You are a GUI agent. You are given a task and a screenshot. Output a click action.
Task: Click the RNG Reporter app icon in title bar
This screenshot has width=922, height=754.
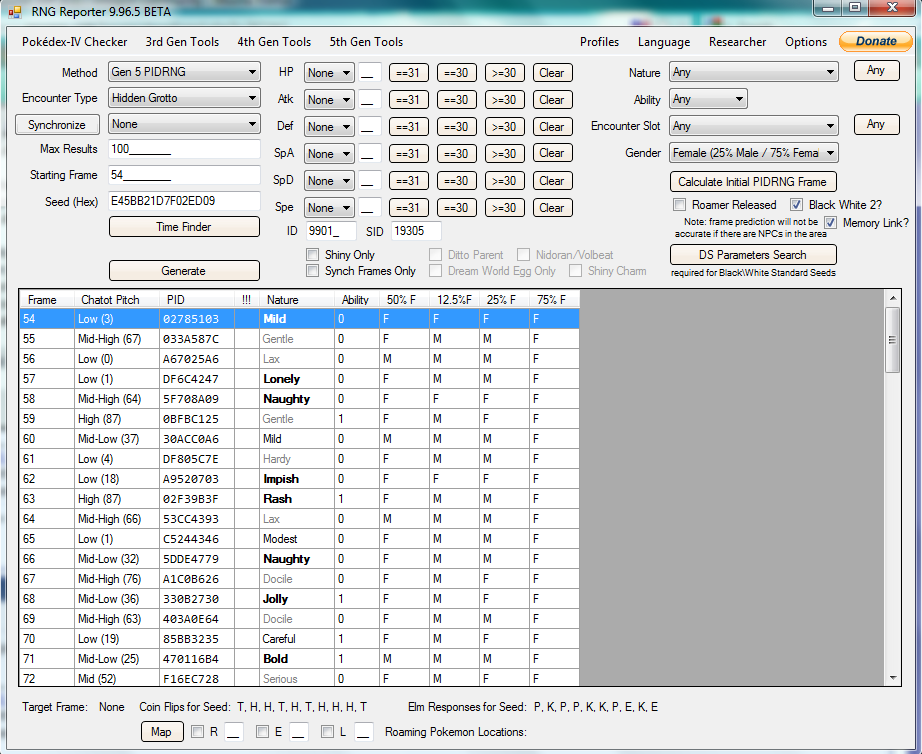15,12
